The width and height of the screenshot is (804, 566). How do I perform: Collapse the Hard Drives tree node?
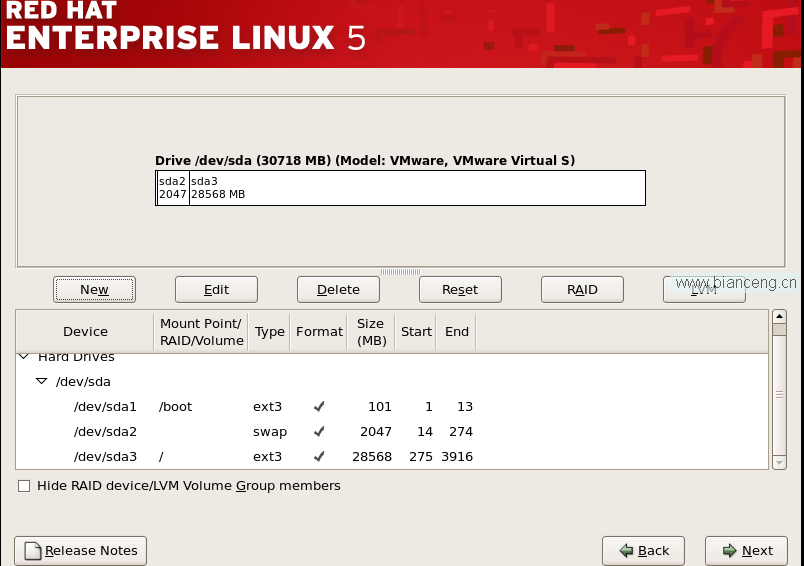click(24, 356)
